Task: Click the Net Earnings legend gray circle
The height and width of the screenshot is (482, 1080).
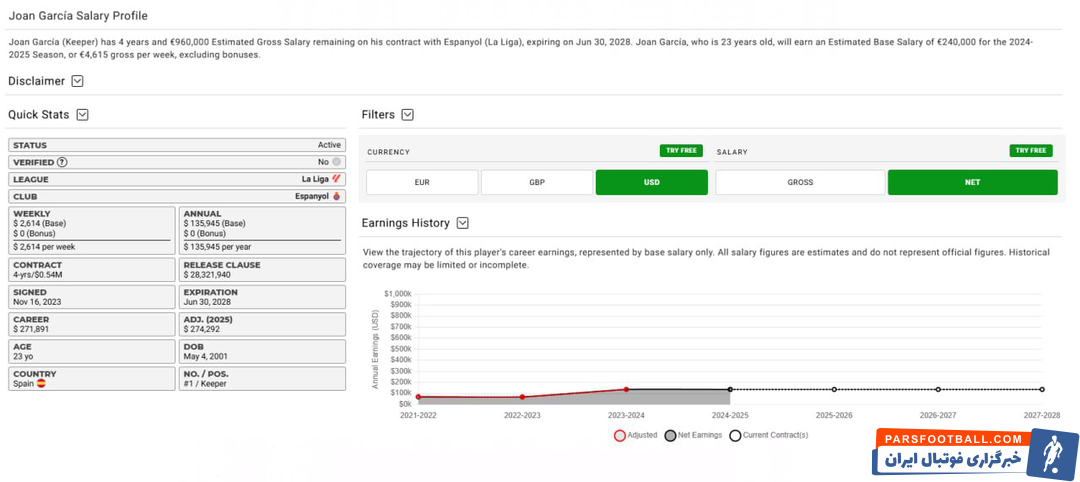Action: 670,435
